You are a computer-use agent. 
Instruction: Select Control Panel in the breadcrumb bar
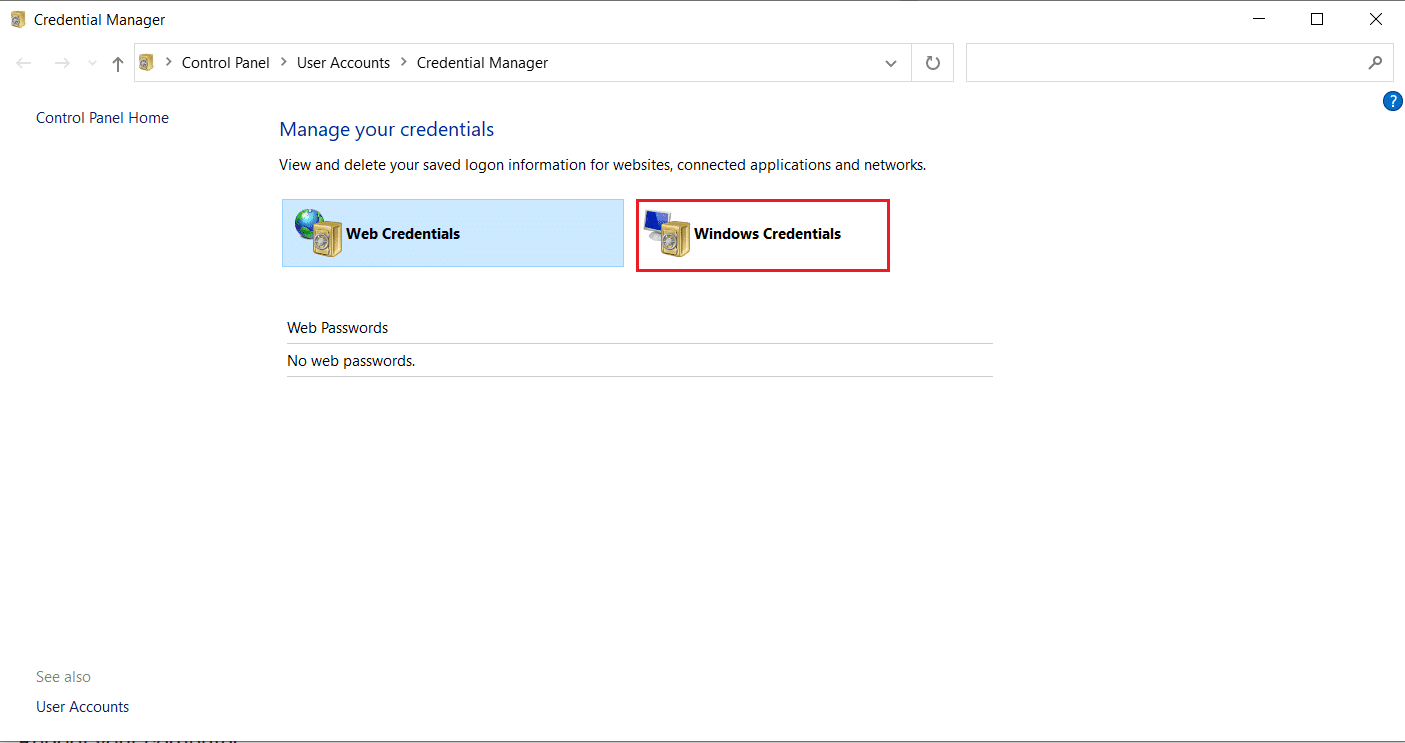click(x=226, y=62)
